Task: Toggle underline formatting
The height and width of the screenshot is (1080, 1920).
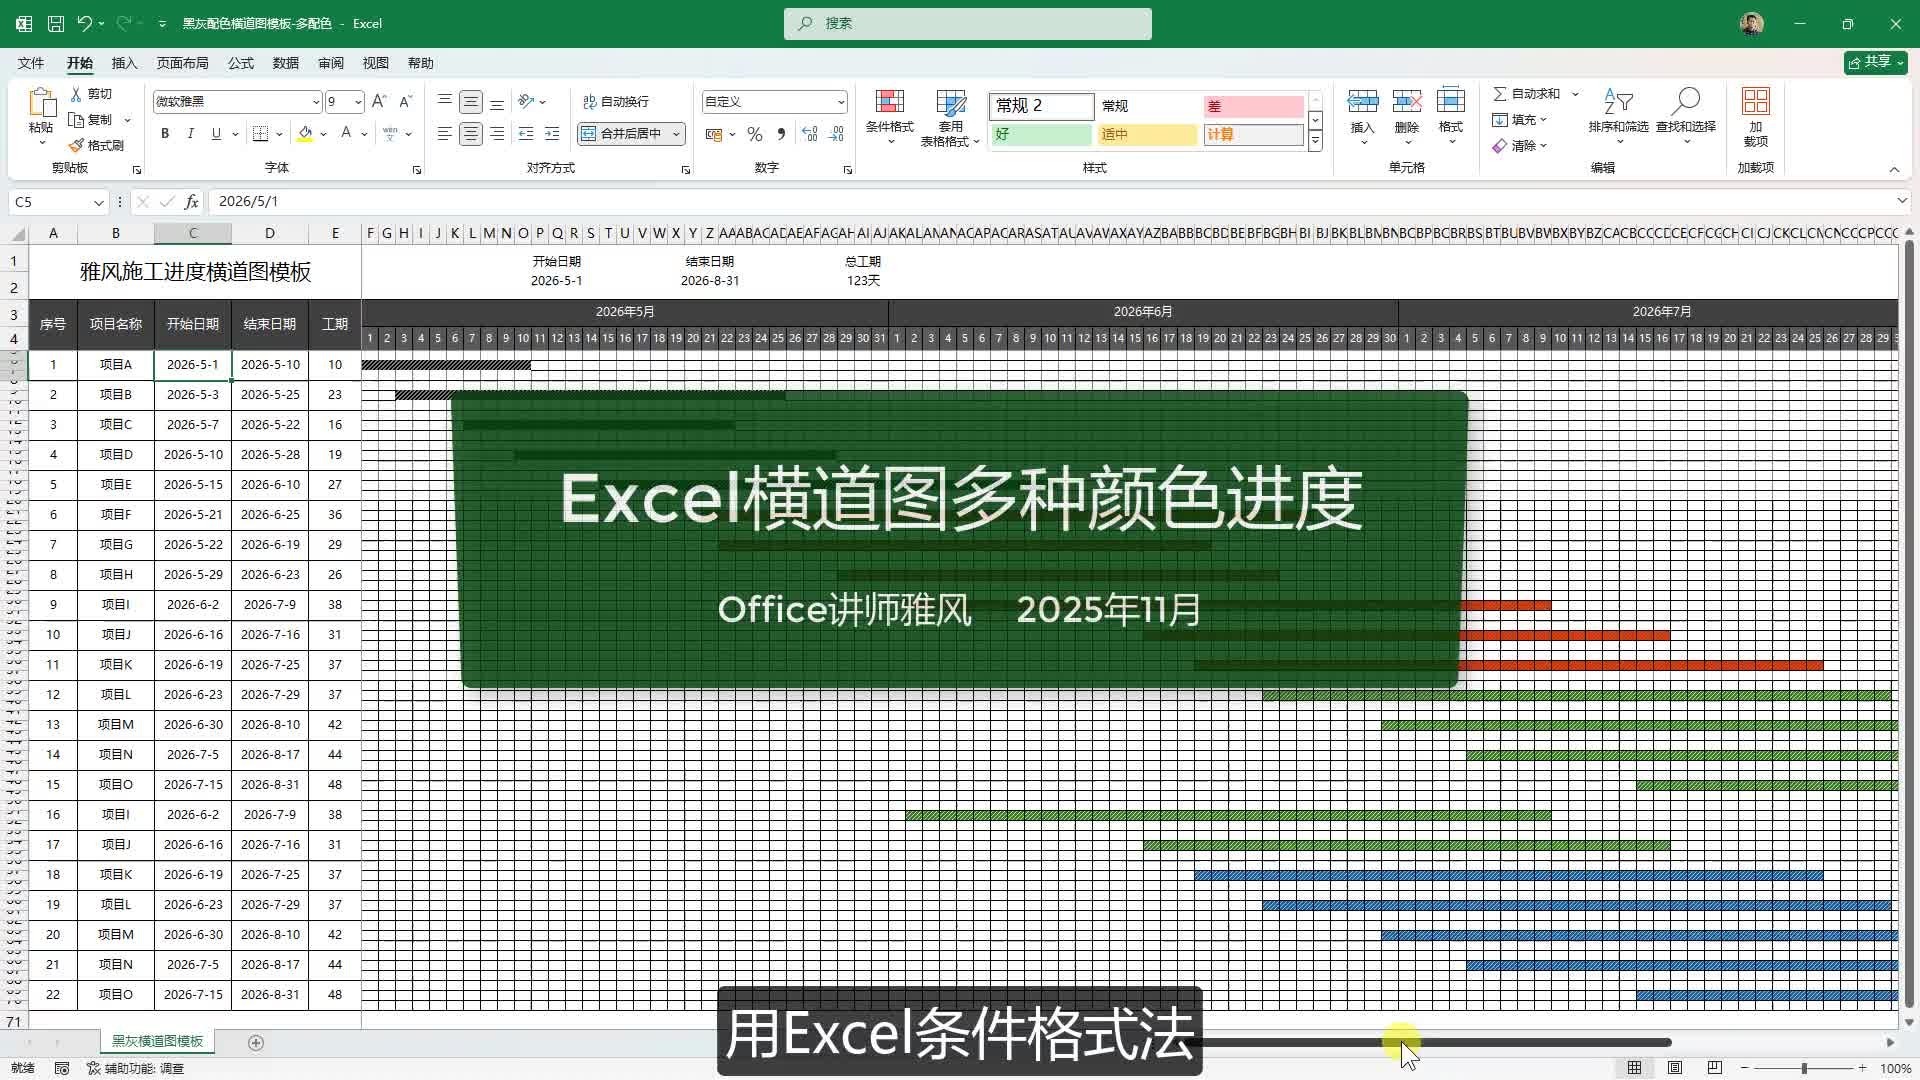Action: (x=214, y=133)
